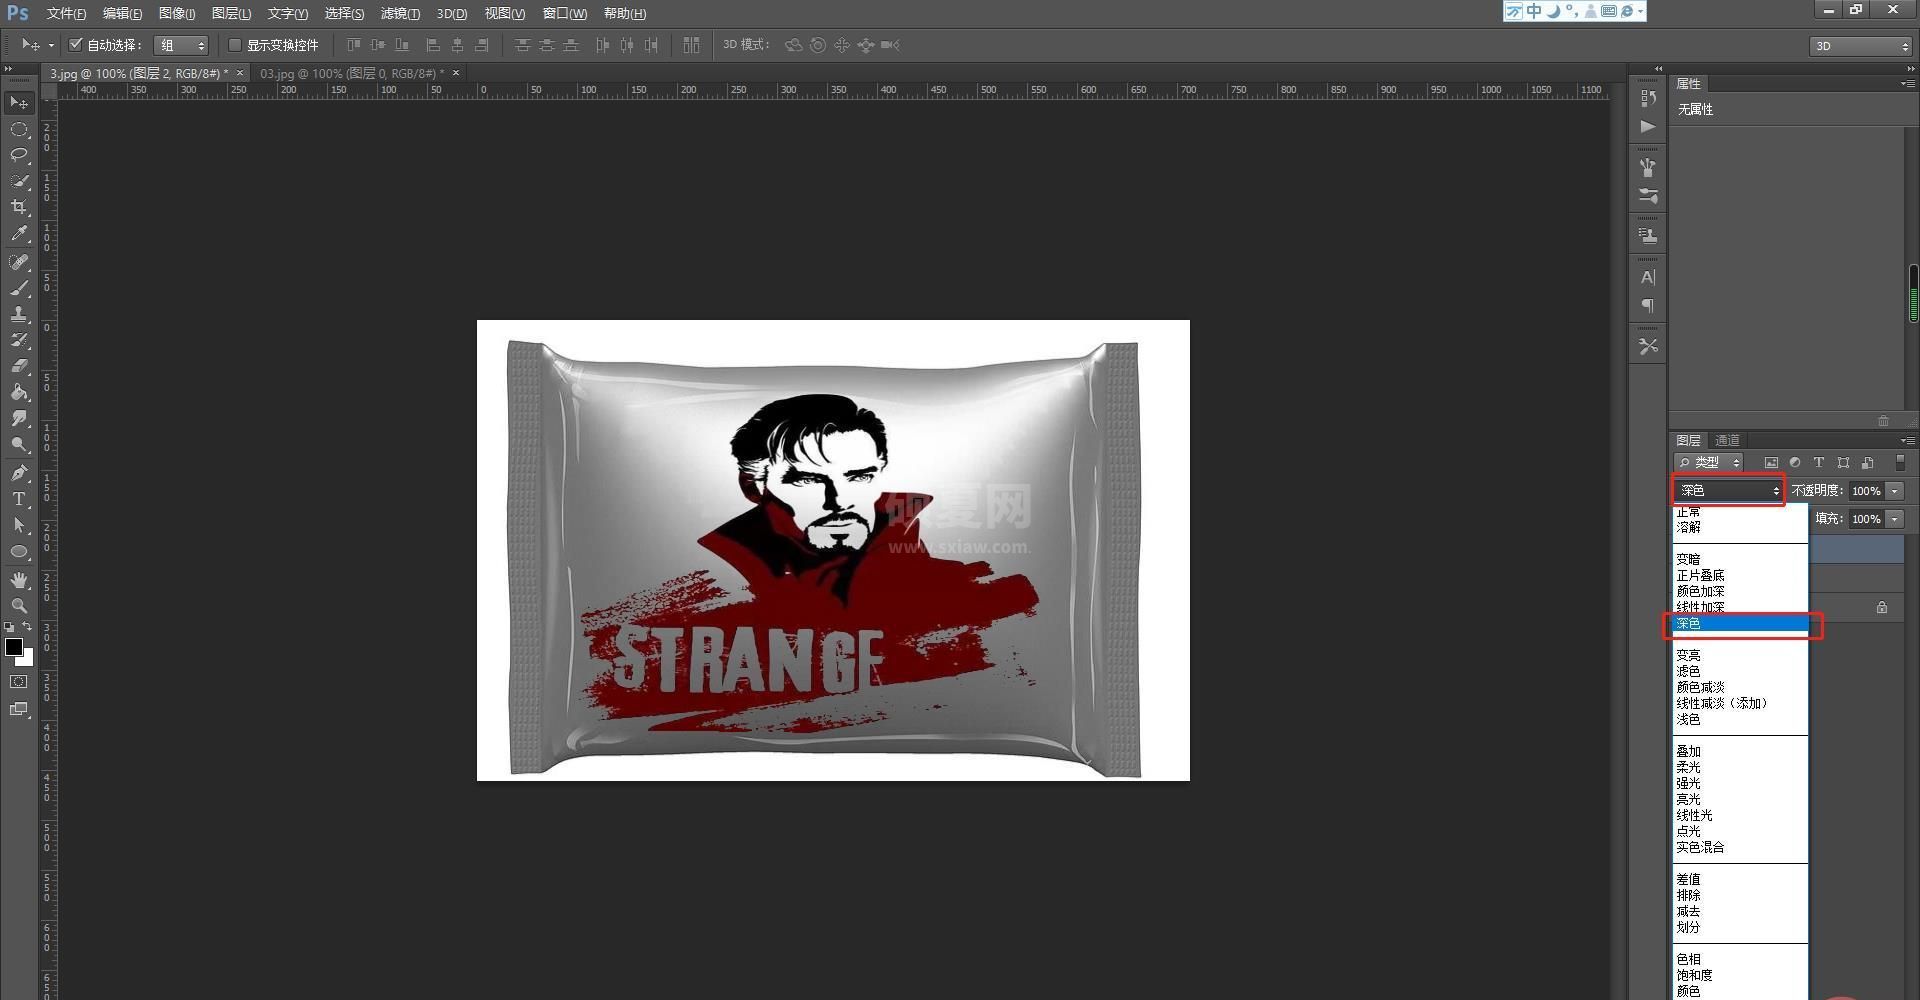1920x1000 pixels.
Task: Toggle the layer filtering switch
Action: 1900,463
